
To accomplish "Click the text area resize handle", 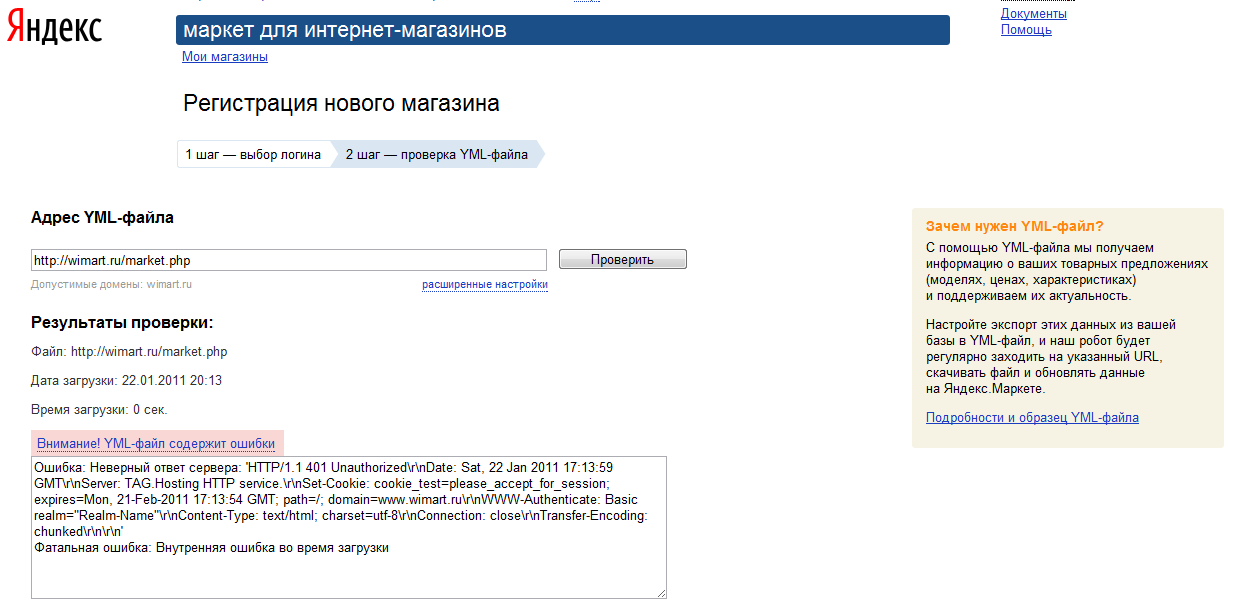I will pos(661,593).
